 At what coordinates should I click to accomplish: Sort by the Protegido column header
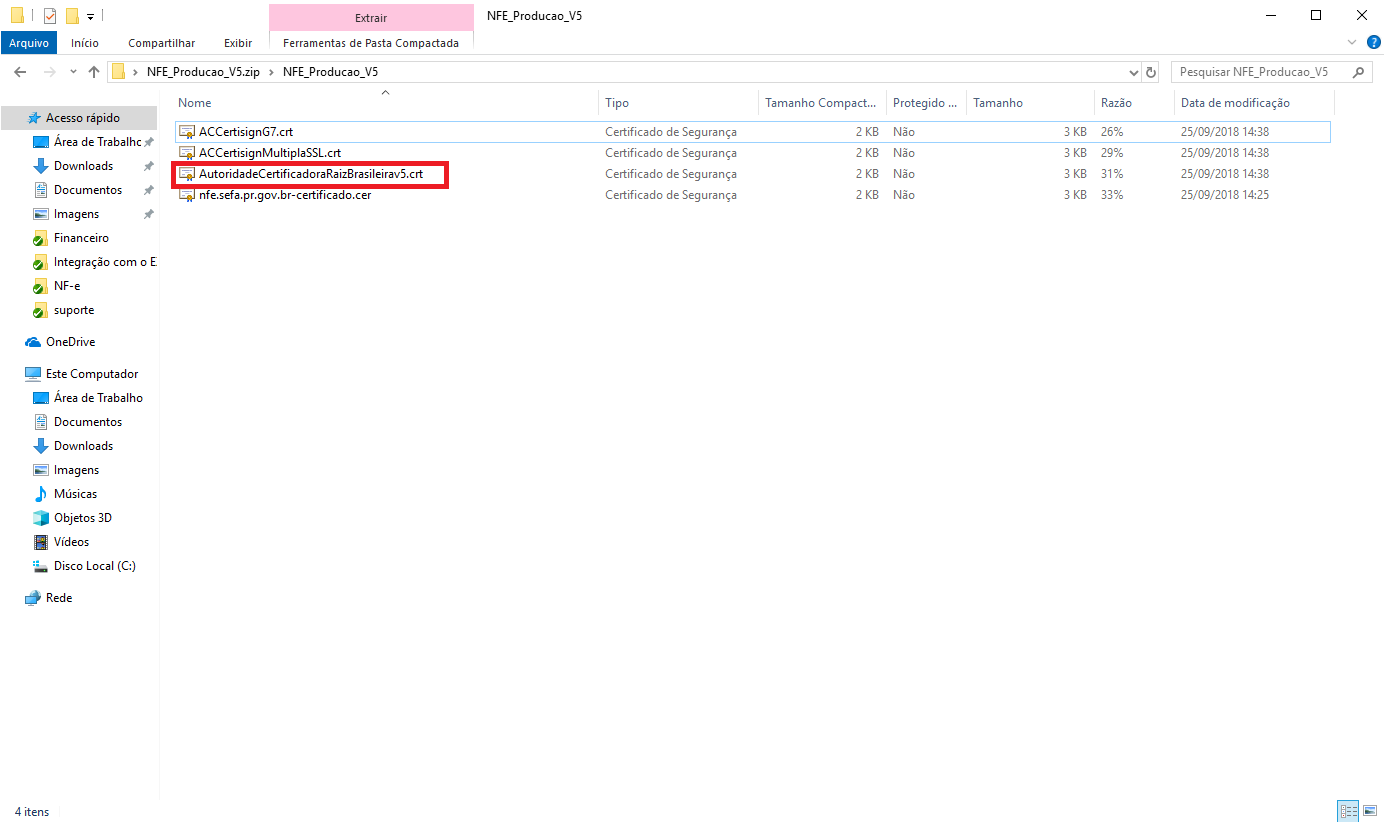point(926,103)
